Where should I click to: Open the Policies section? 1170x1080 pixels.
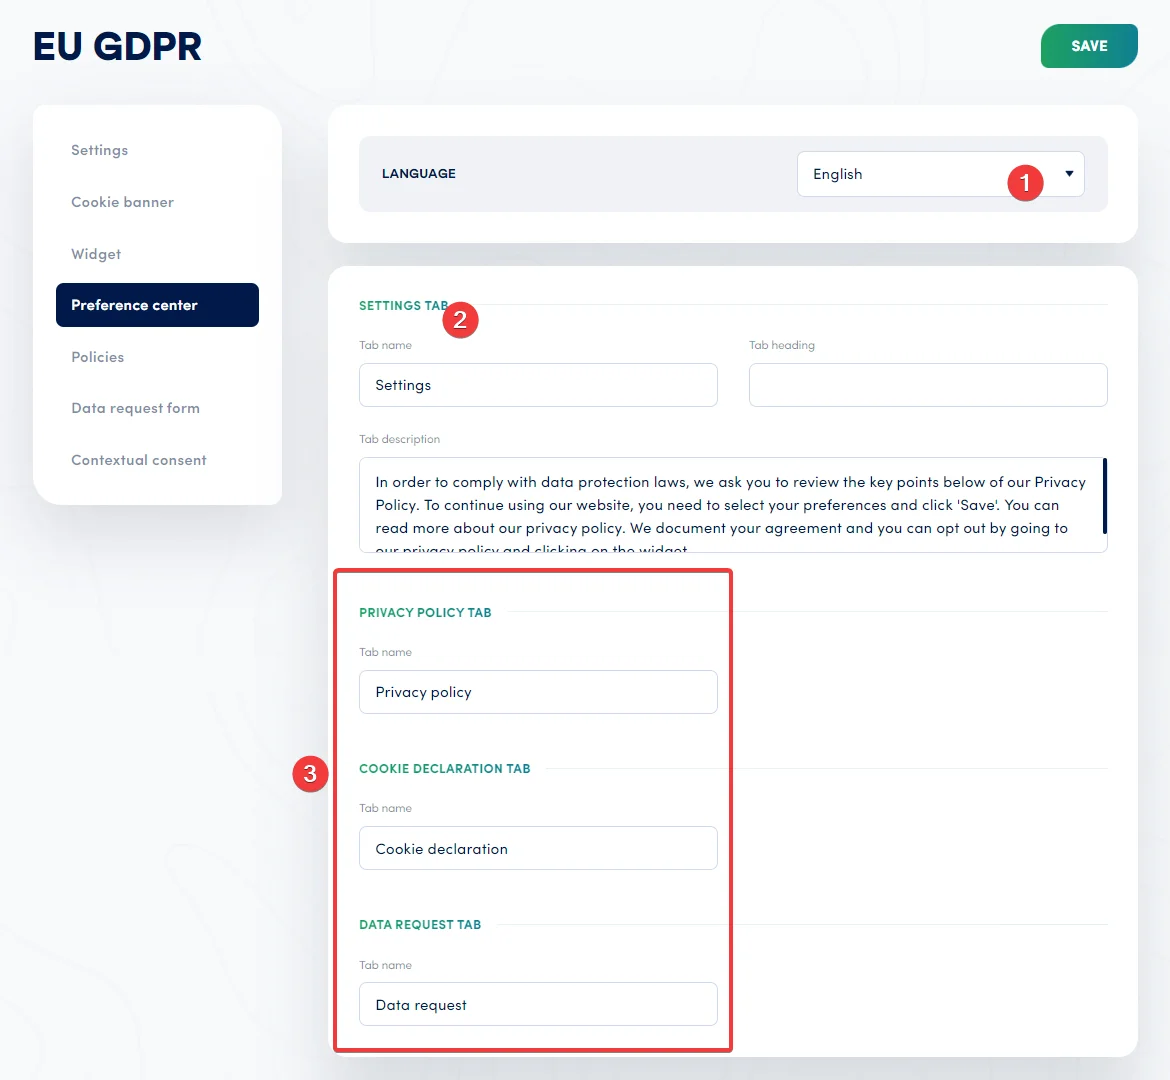click(x=97, y=357)
